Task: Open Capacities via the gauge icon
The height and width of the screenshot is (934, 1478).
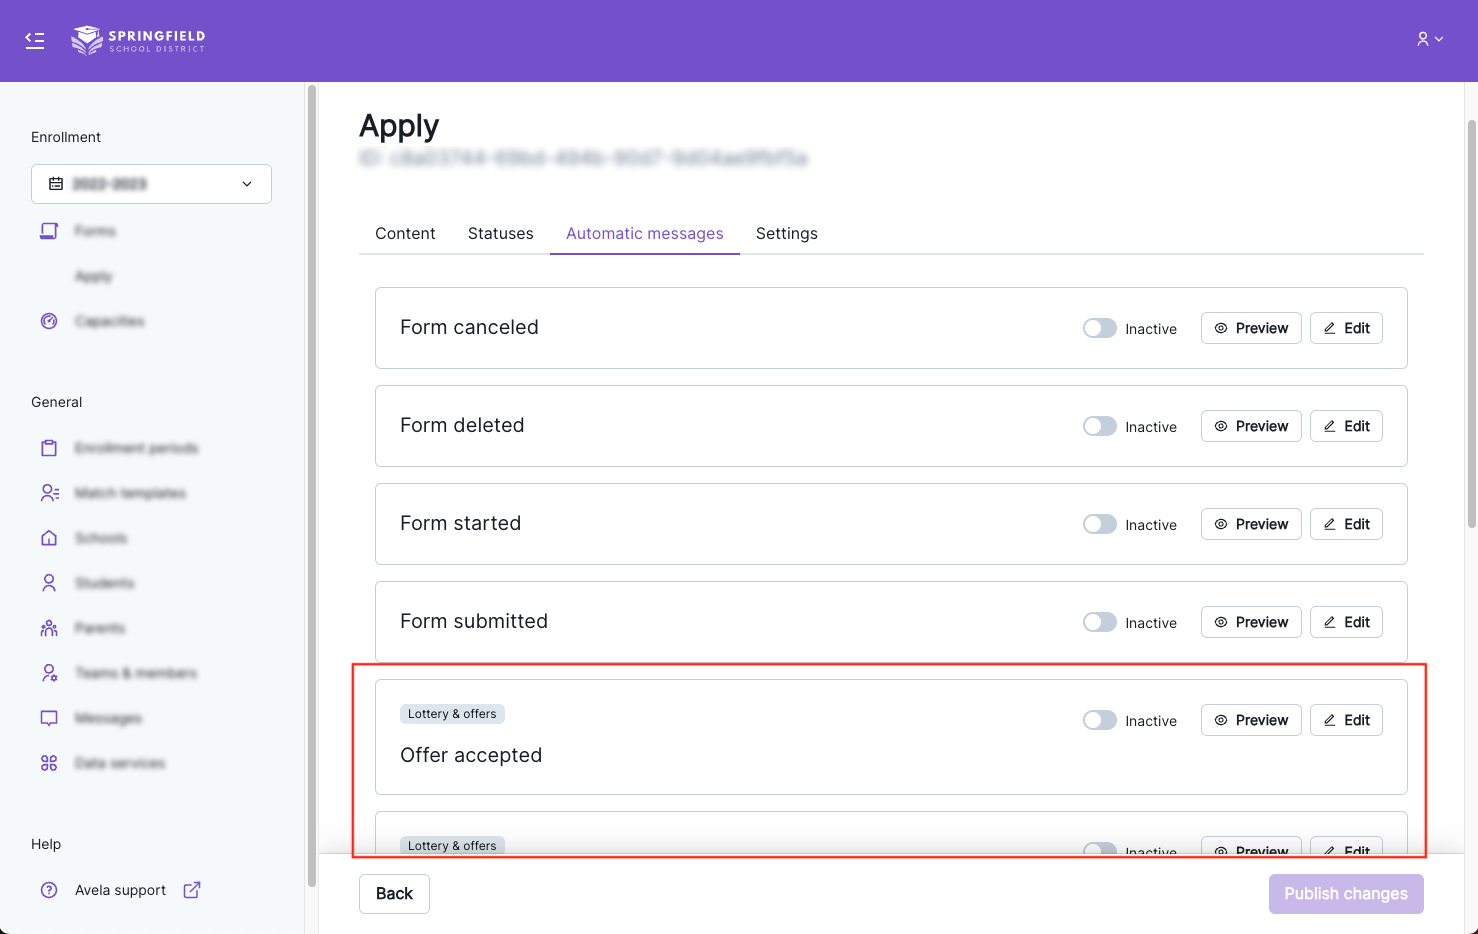Action: [x=49, y=321]
